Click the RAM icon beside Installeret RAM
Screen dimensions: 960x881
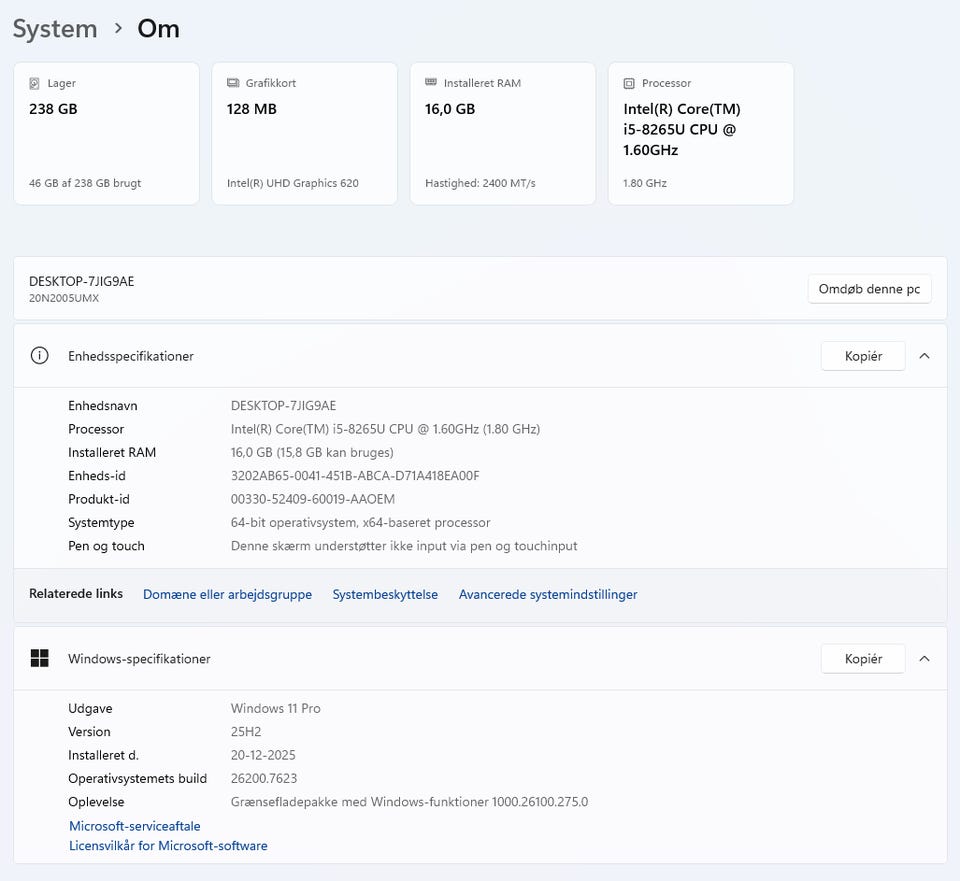coord(431,83)
